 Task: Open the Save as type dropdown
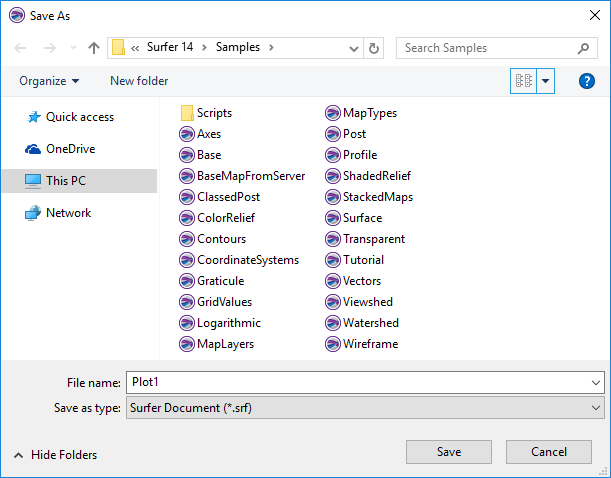coord(365,408)
